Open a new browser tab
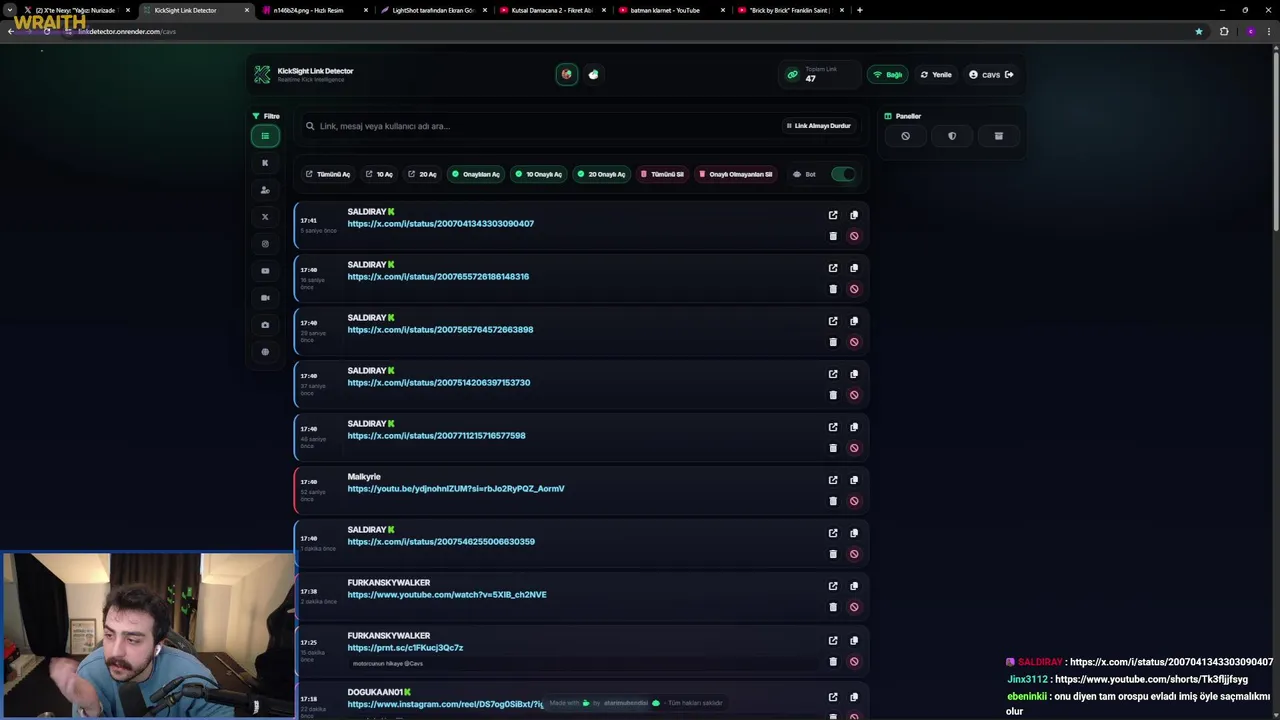The image size is (1280, 720). coord(860,10)
